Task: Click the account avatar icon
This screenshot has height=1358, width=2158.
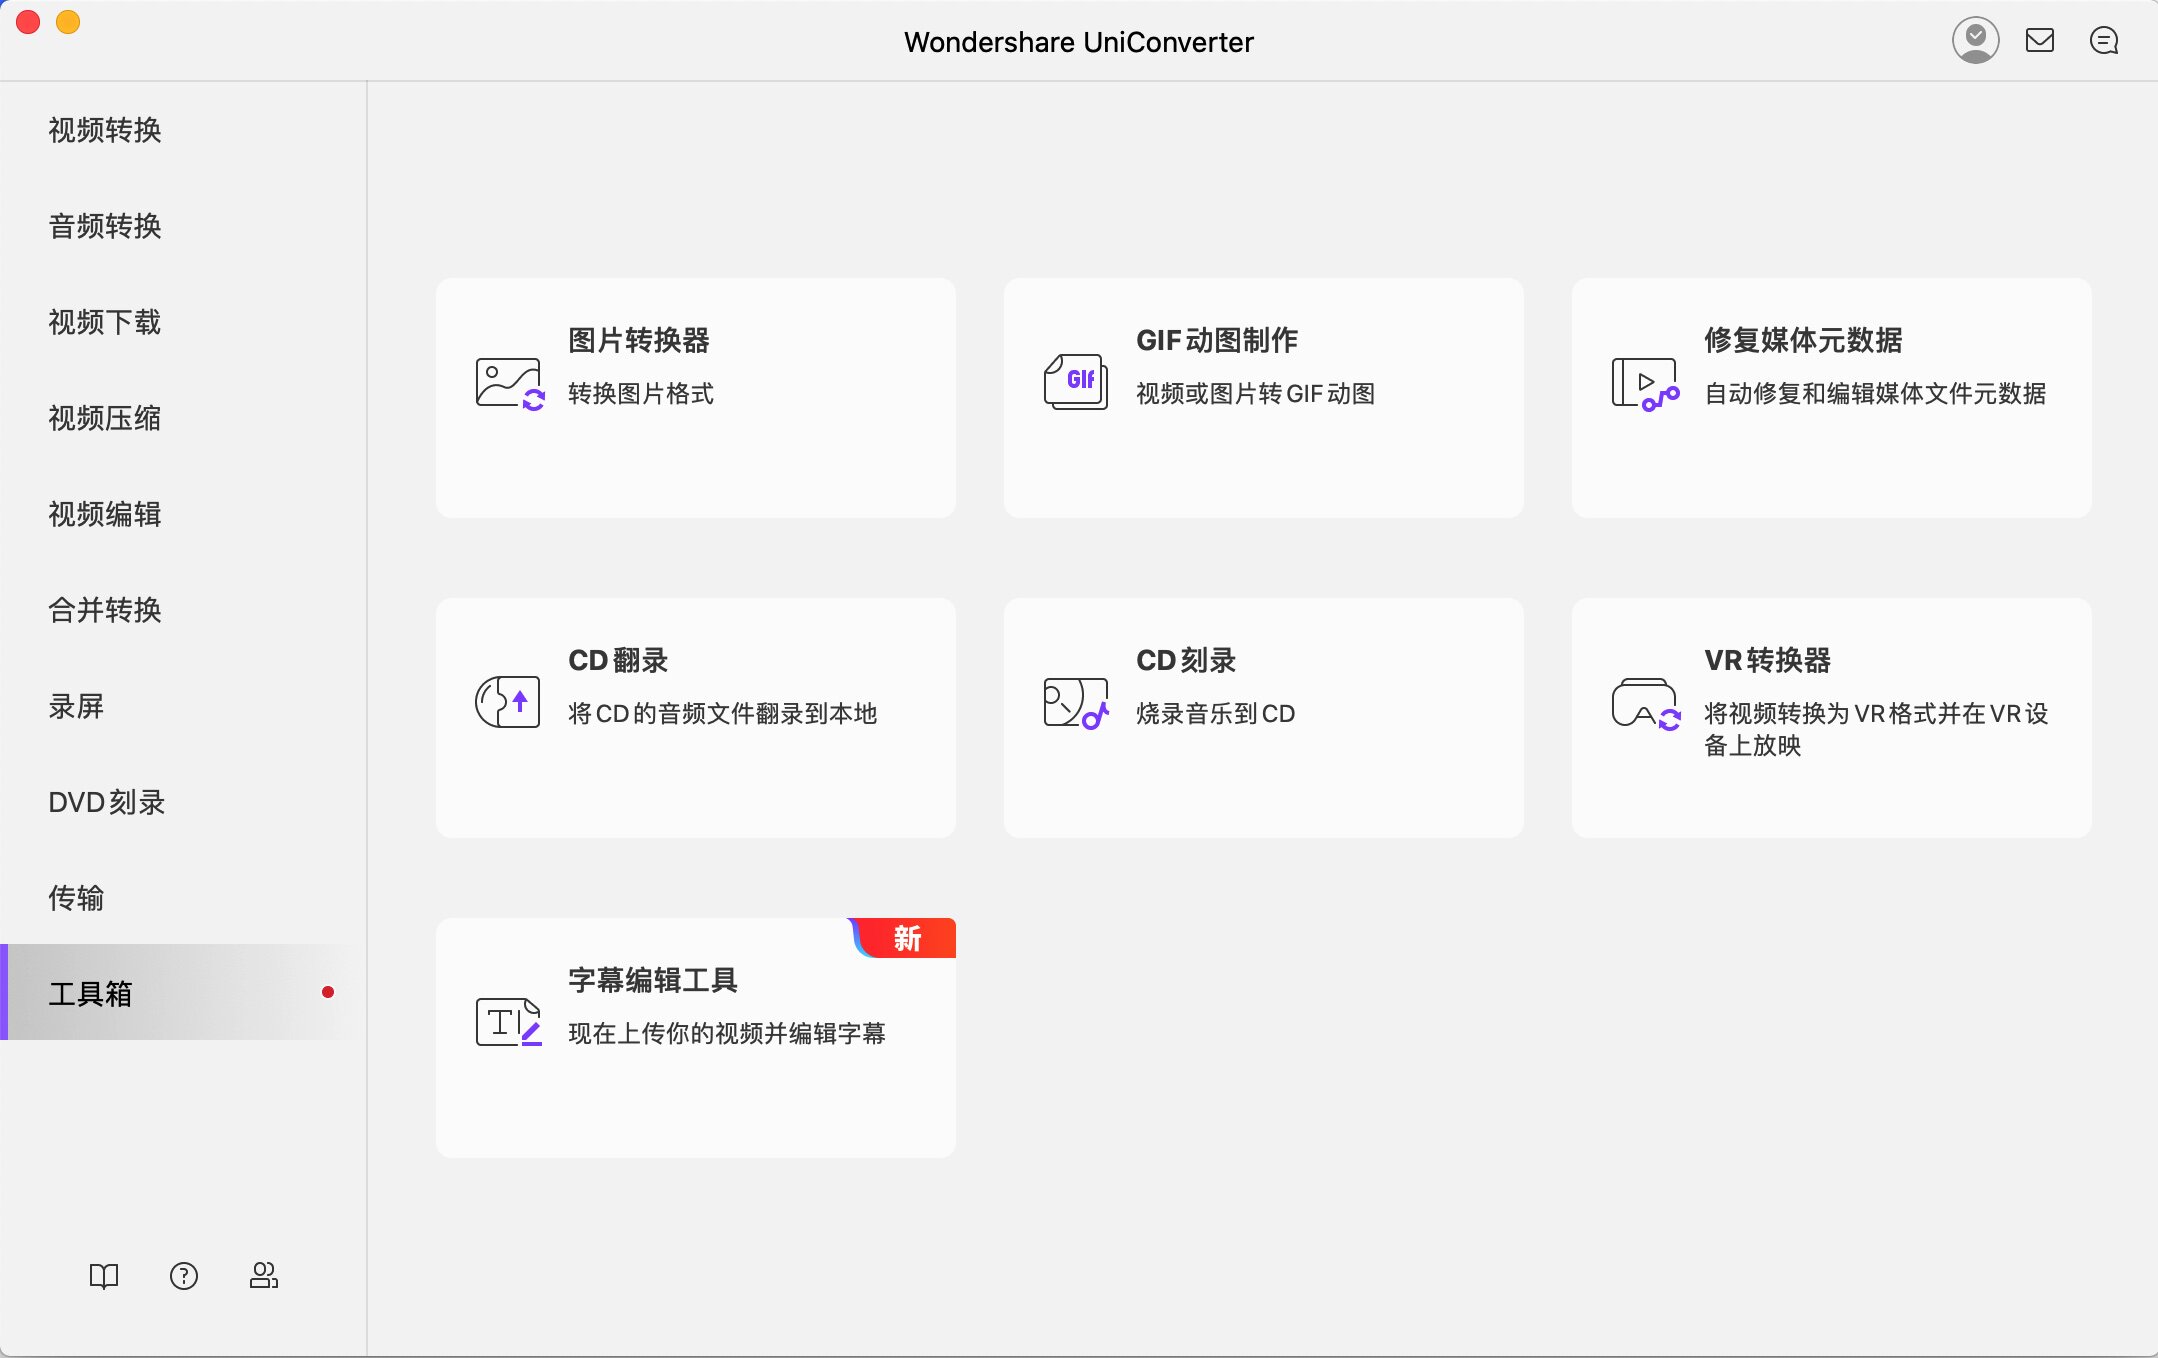Action: click(x=1977, y=39)
